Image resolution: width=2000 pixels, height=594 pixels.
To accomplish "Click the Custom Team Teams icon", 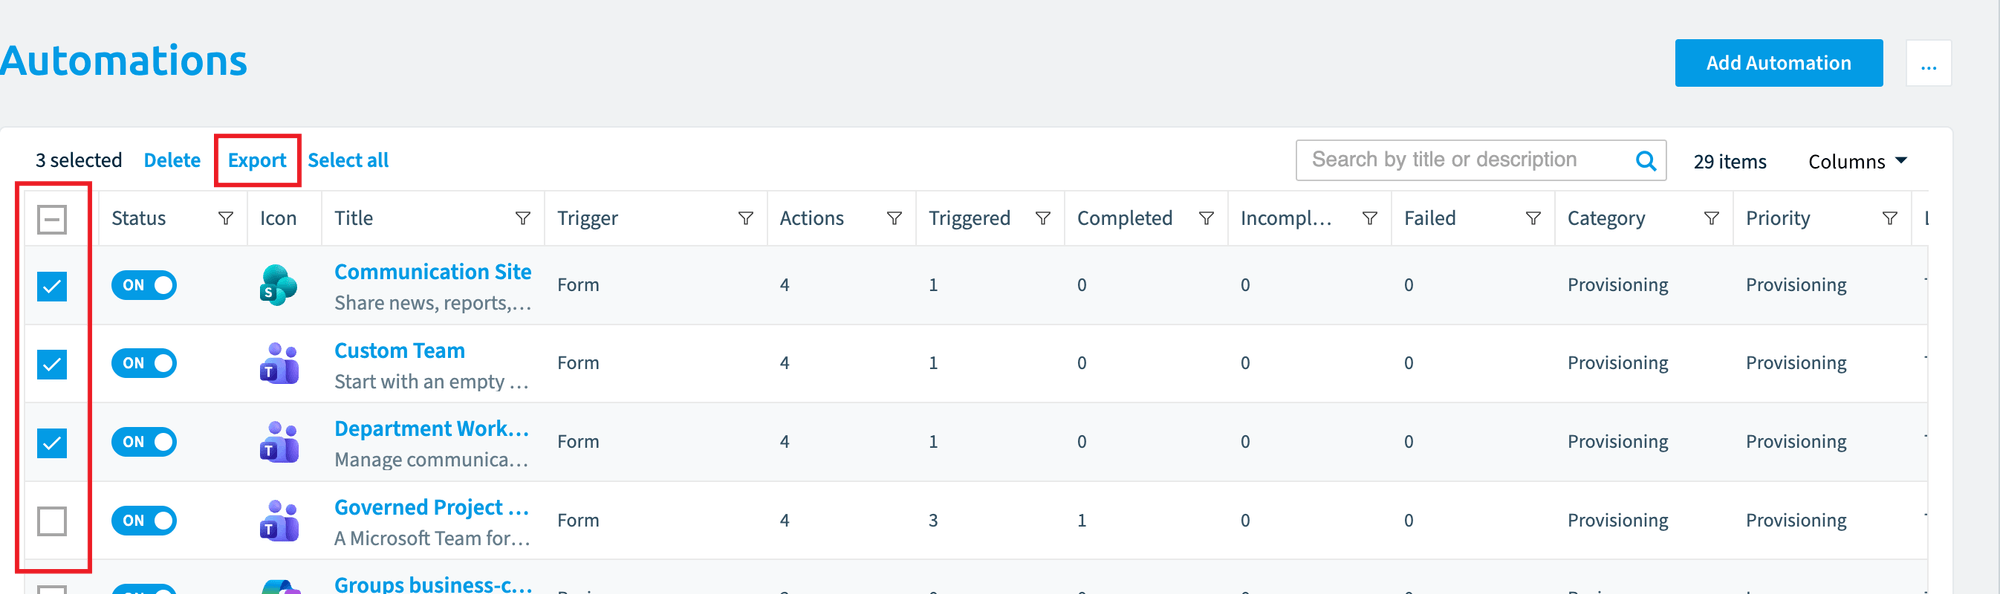I will click(280, 363).
